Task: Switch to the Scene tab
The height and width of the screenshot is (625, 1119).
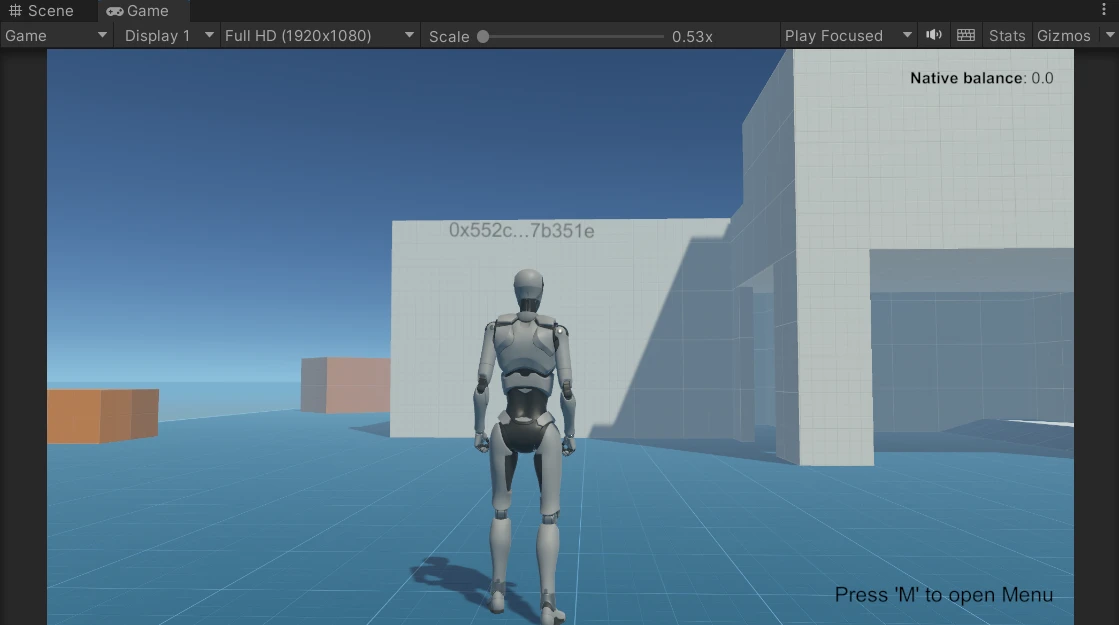Action: (x=42, y=11)
